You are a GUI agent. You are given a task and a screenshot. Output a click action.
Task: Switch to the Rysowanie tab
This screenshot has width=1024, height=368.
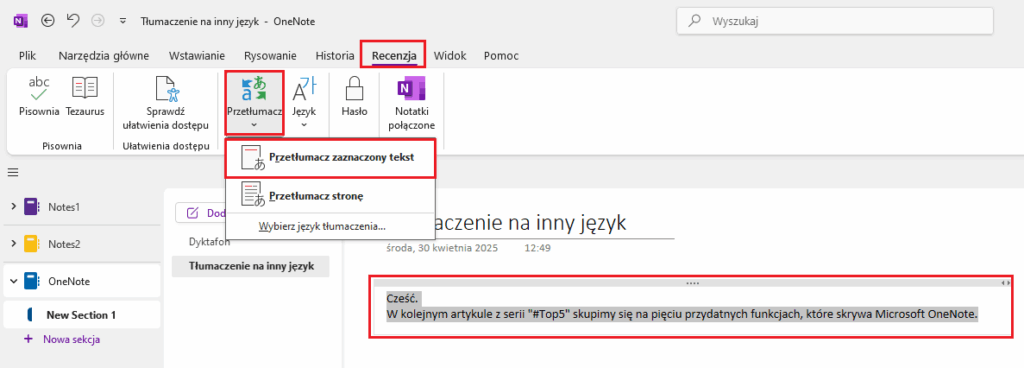click(270, 55)
